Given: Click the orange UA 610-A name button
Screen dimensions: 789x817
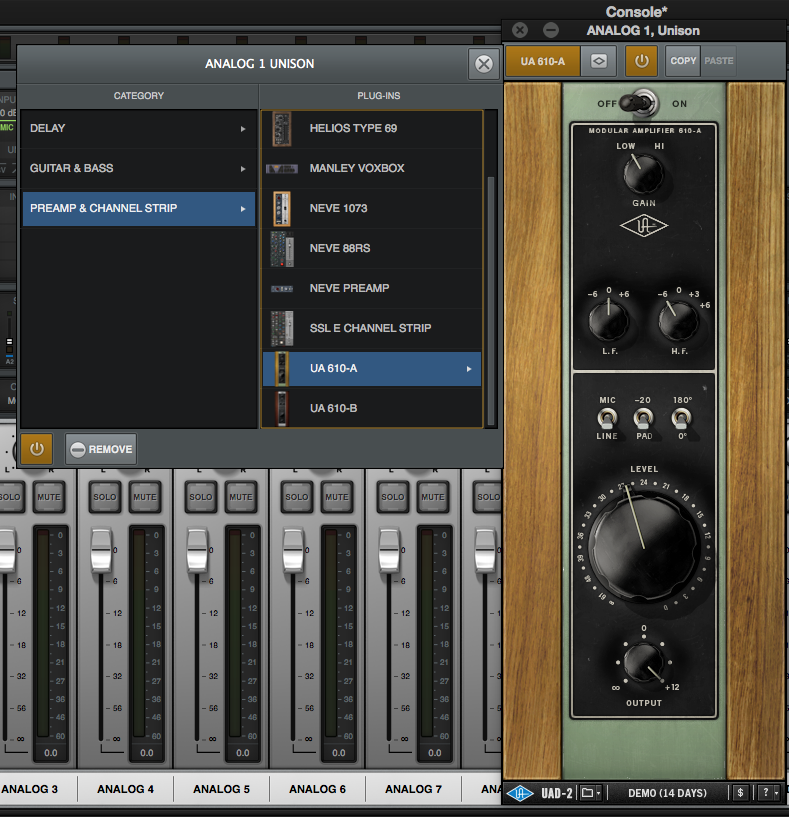Looking at the screenshot, I should 543,61.
